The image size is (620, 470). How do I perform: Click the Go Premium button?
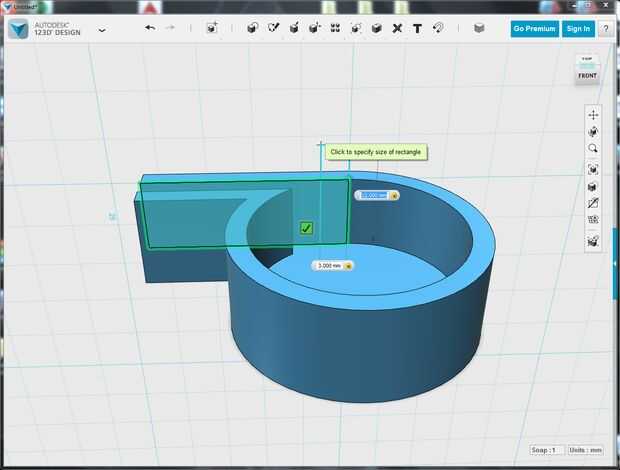[x=534, y=29]
